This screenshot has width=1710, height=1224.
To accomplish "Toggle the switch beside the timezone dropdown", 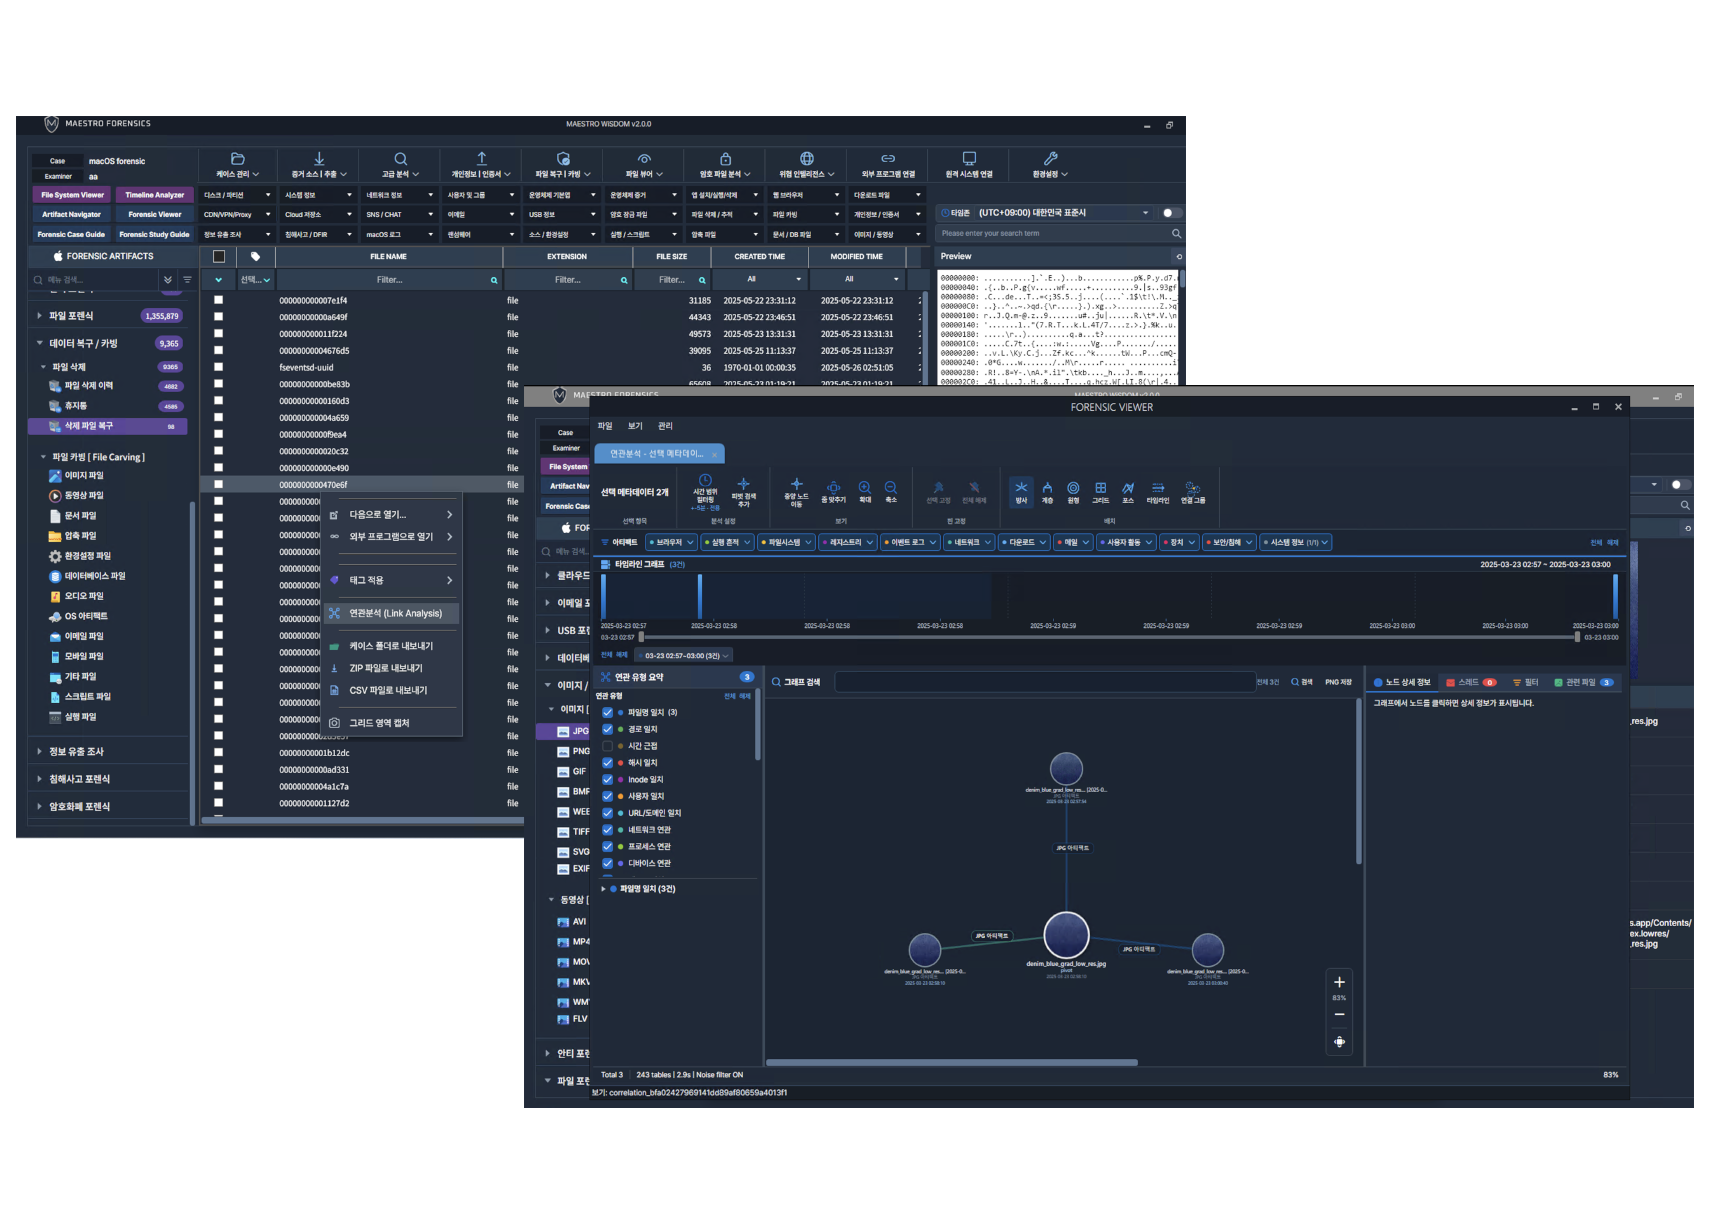I will click(1171, 213).
